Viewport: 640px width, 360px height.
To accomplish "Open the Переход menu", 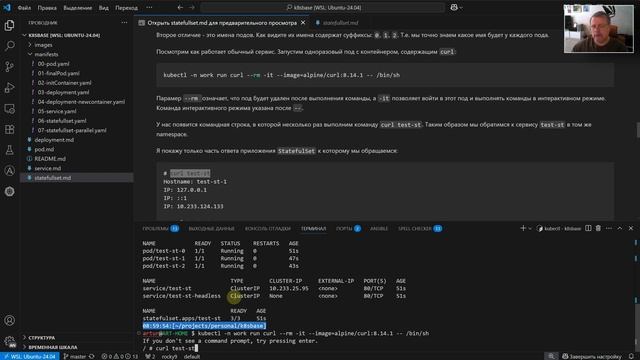I will [126, 8].
